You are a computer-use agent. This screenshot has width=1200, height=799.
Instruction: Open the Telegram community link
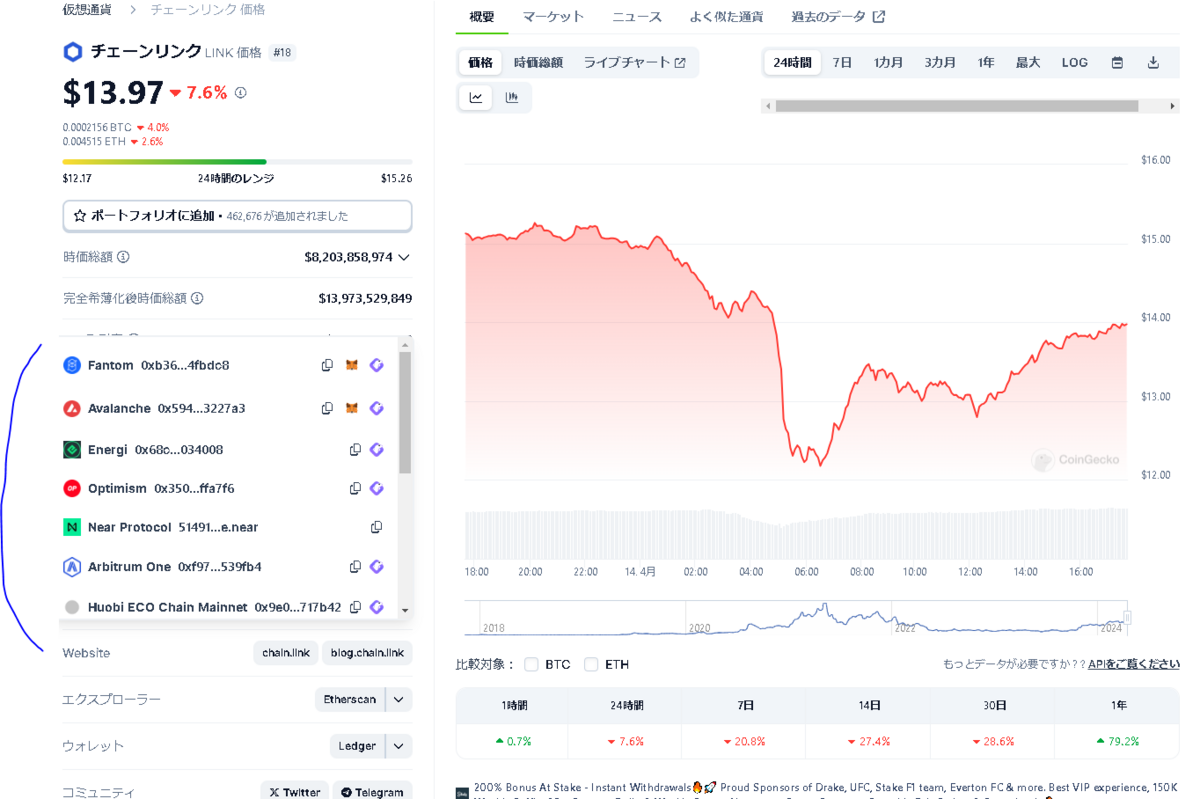372,791
